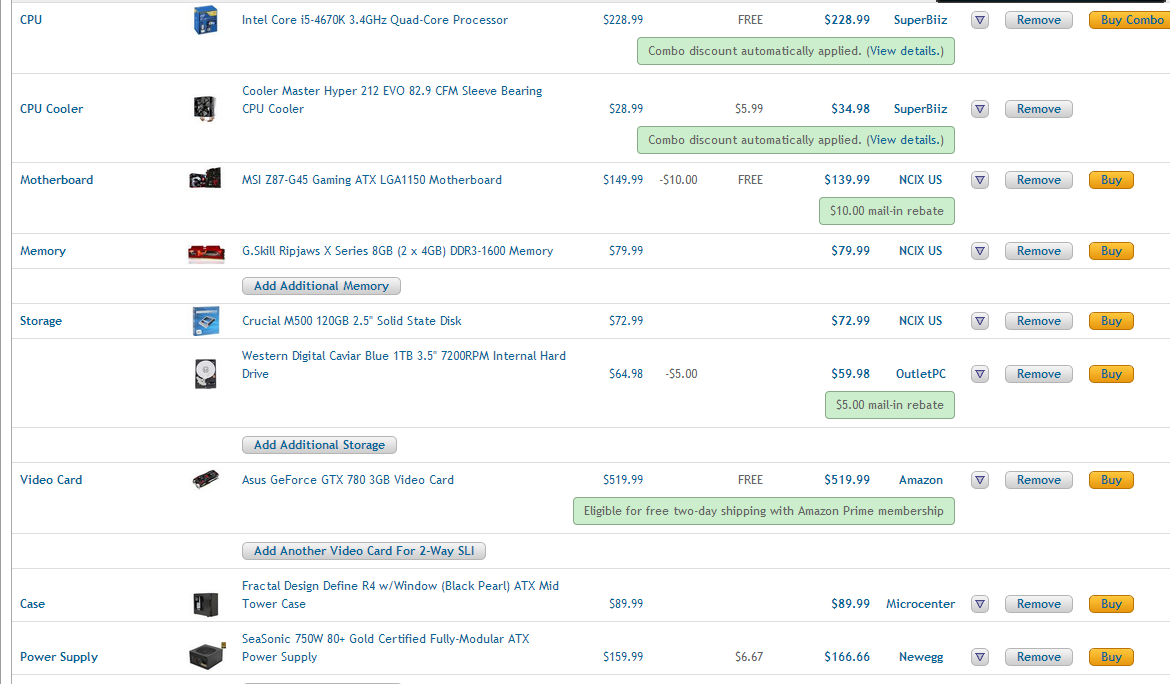Click the MSI Z87-G45 motherboard thumbnail

coord(205,179)
